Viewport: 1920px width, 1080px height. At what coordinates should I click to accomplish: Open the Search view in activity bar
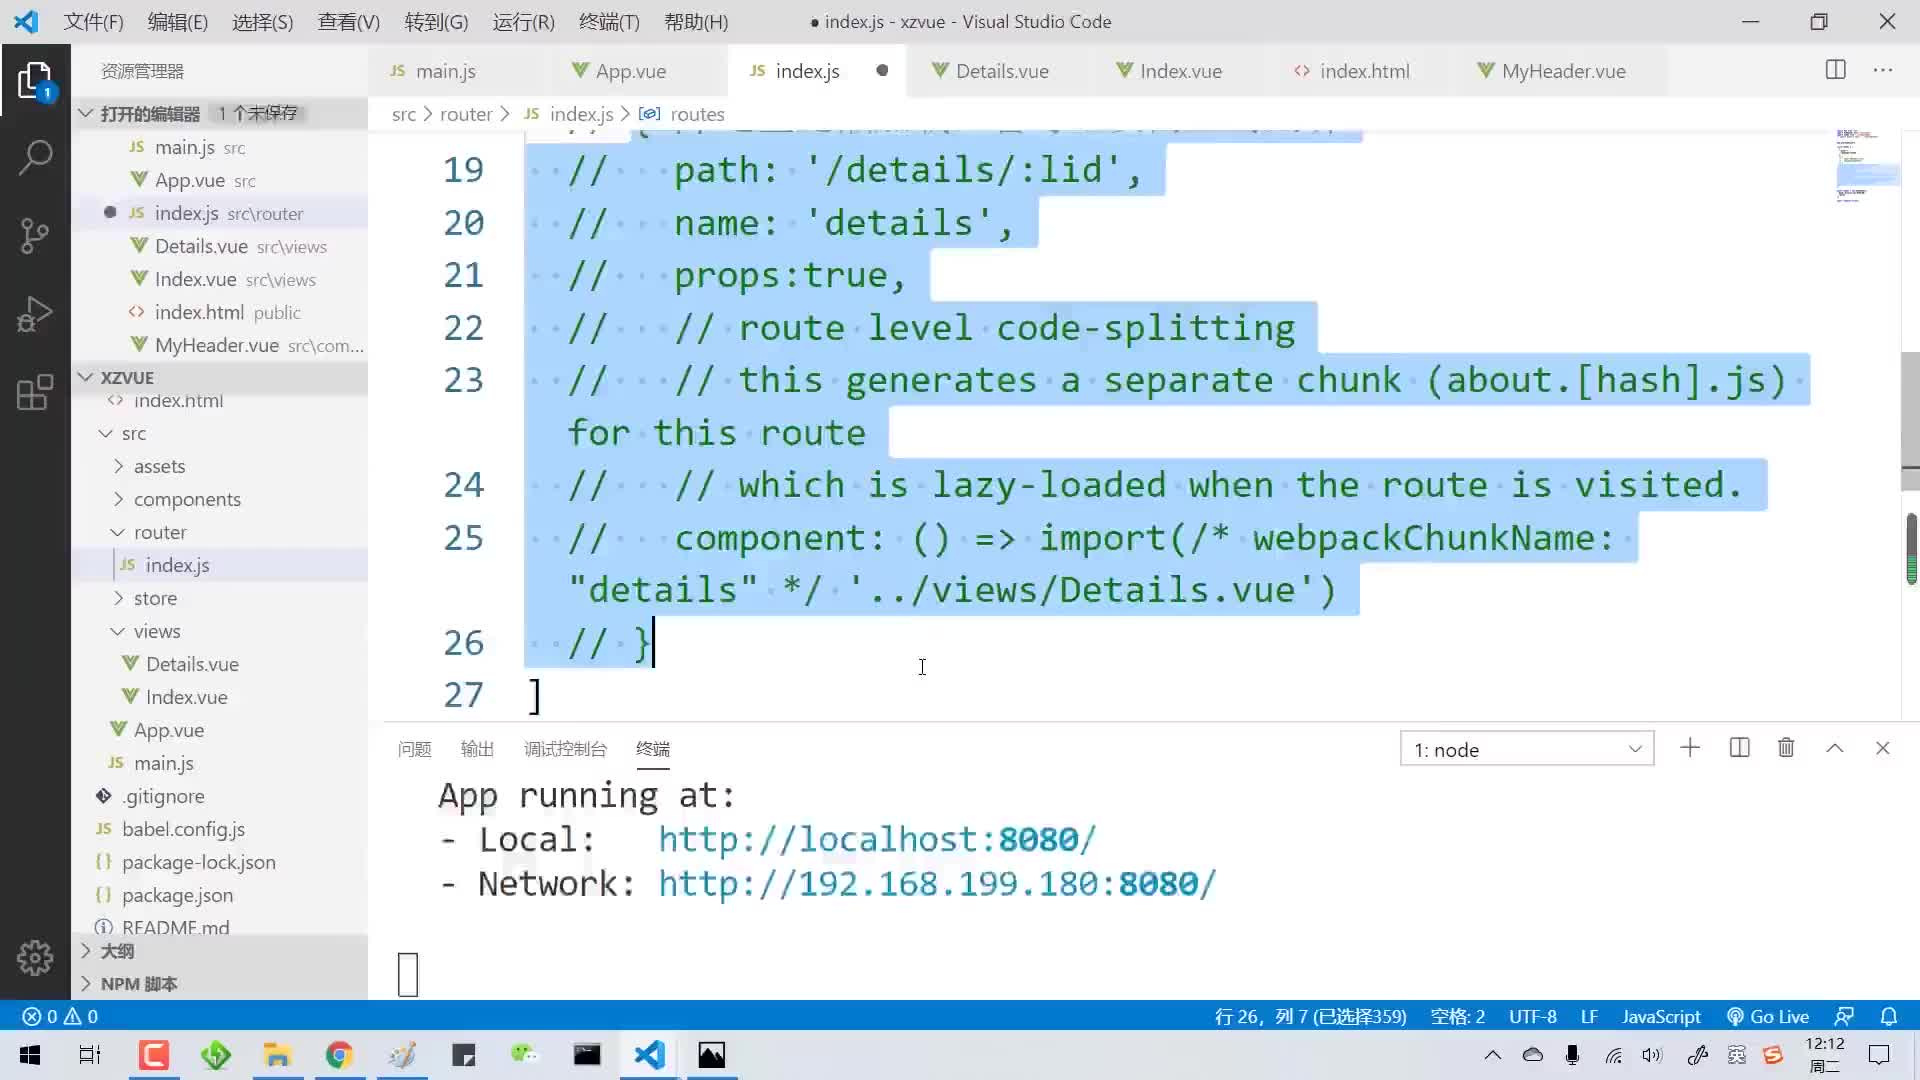pos(35,157)
